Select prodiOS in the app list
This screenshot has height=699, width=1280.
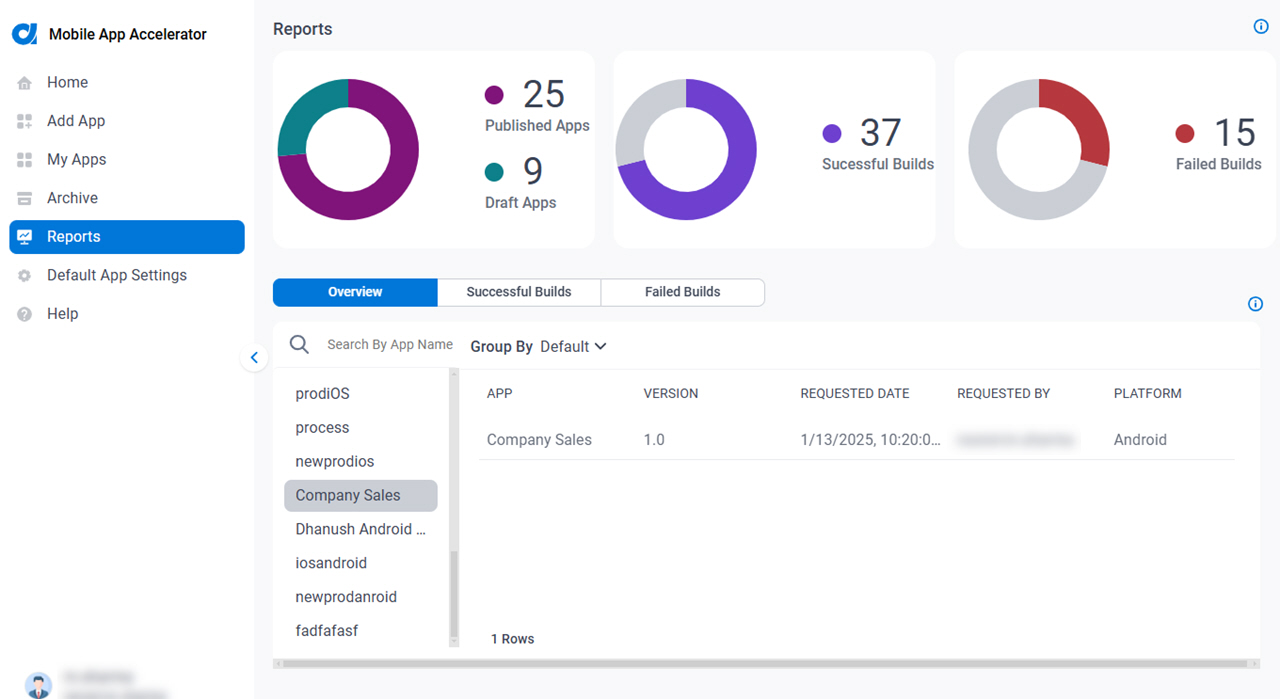tap(361, 394)
